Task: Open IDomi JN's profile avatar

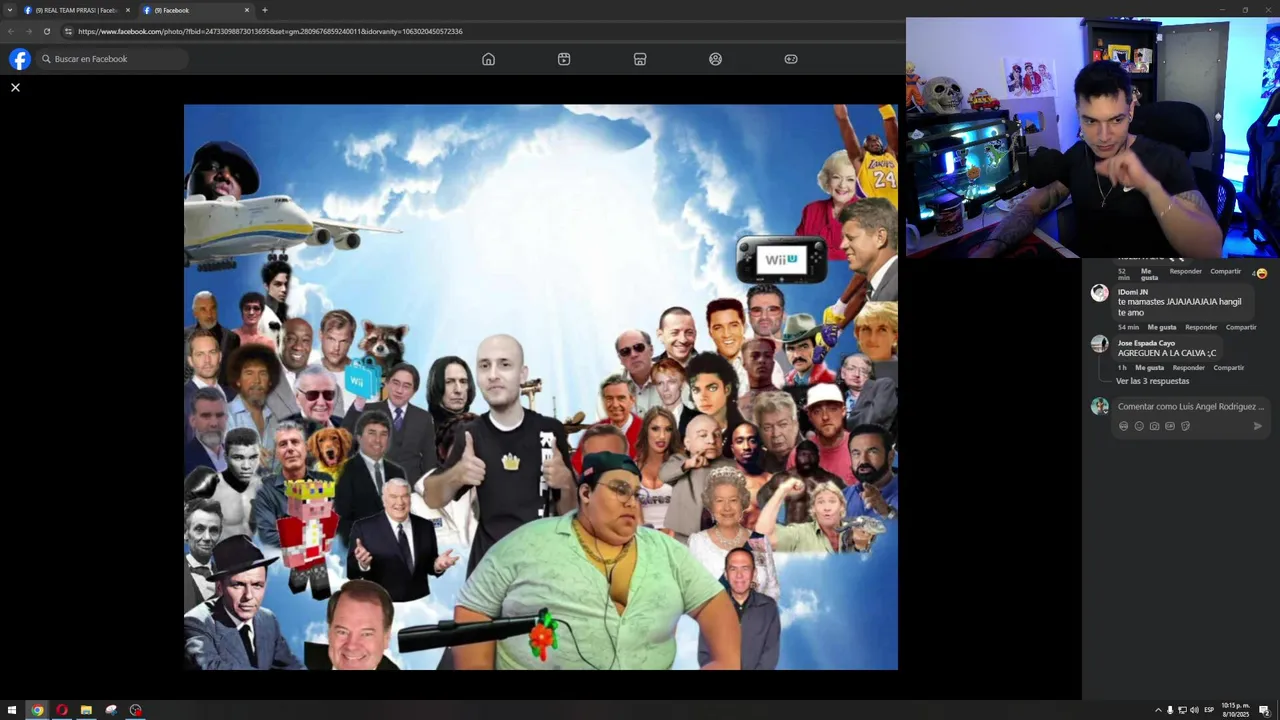Action: coord(1100,293)
